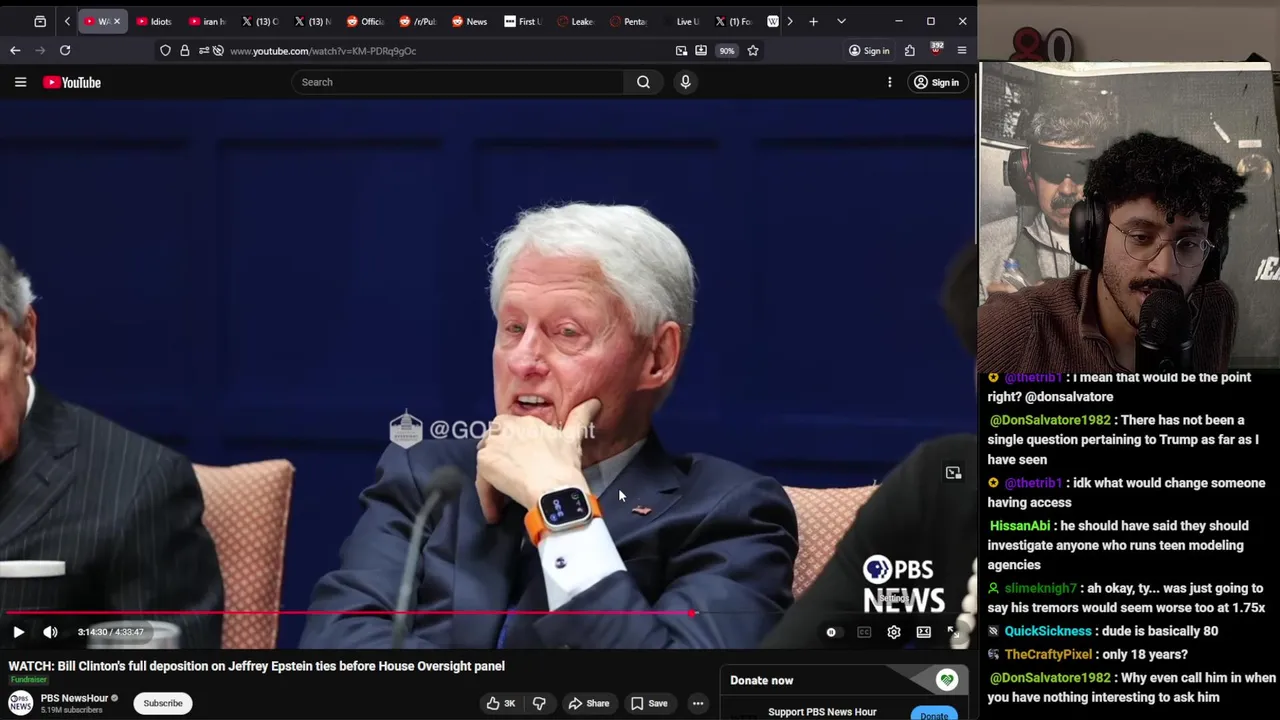Open the browser extensions puzzle icon
This screenshot has height=720, width=1280.
tap(910, 50)
